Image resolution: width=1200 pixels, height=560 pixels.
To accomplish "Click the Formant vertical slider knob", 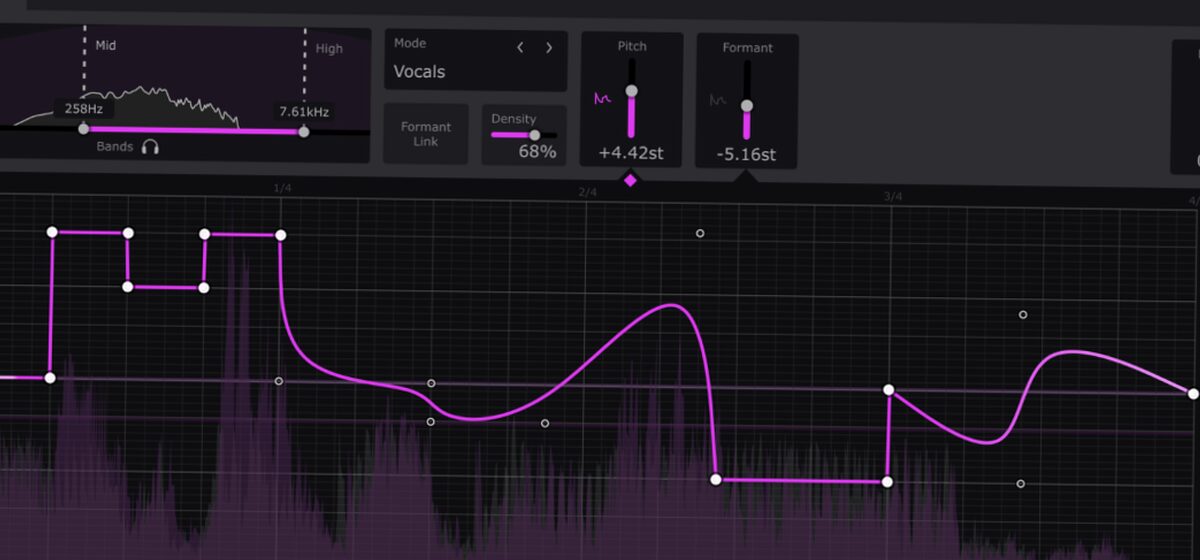I will [746, 106].
